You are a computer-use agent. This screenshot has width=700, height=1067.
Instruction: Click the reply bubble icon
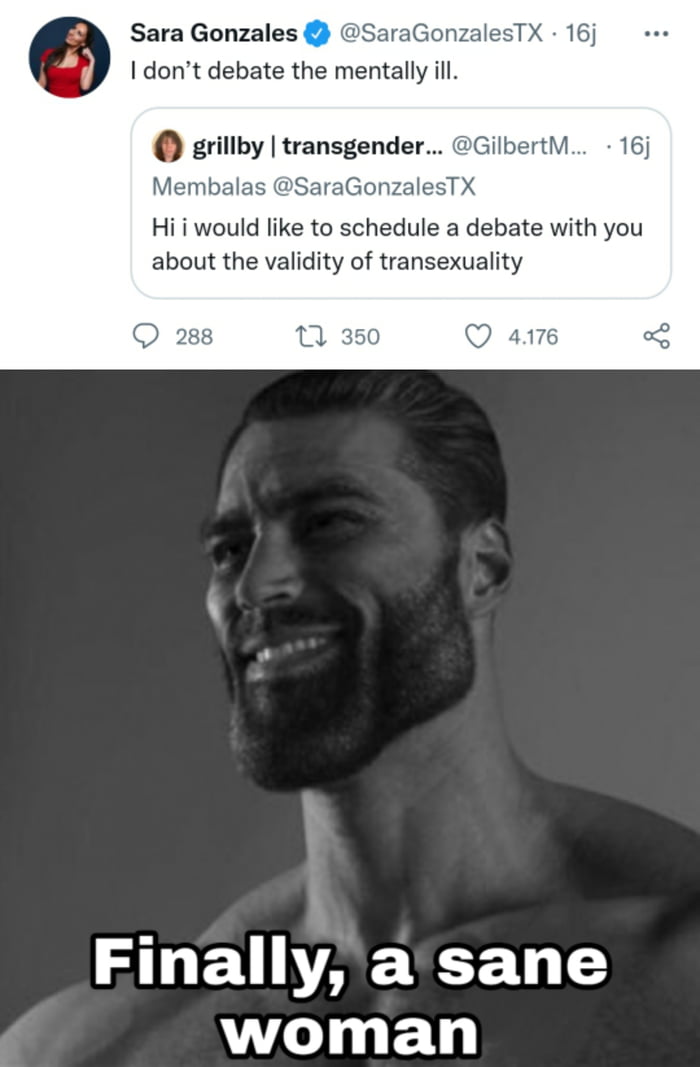(x=146, y=336)
